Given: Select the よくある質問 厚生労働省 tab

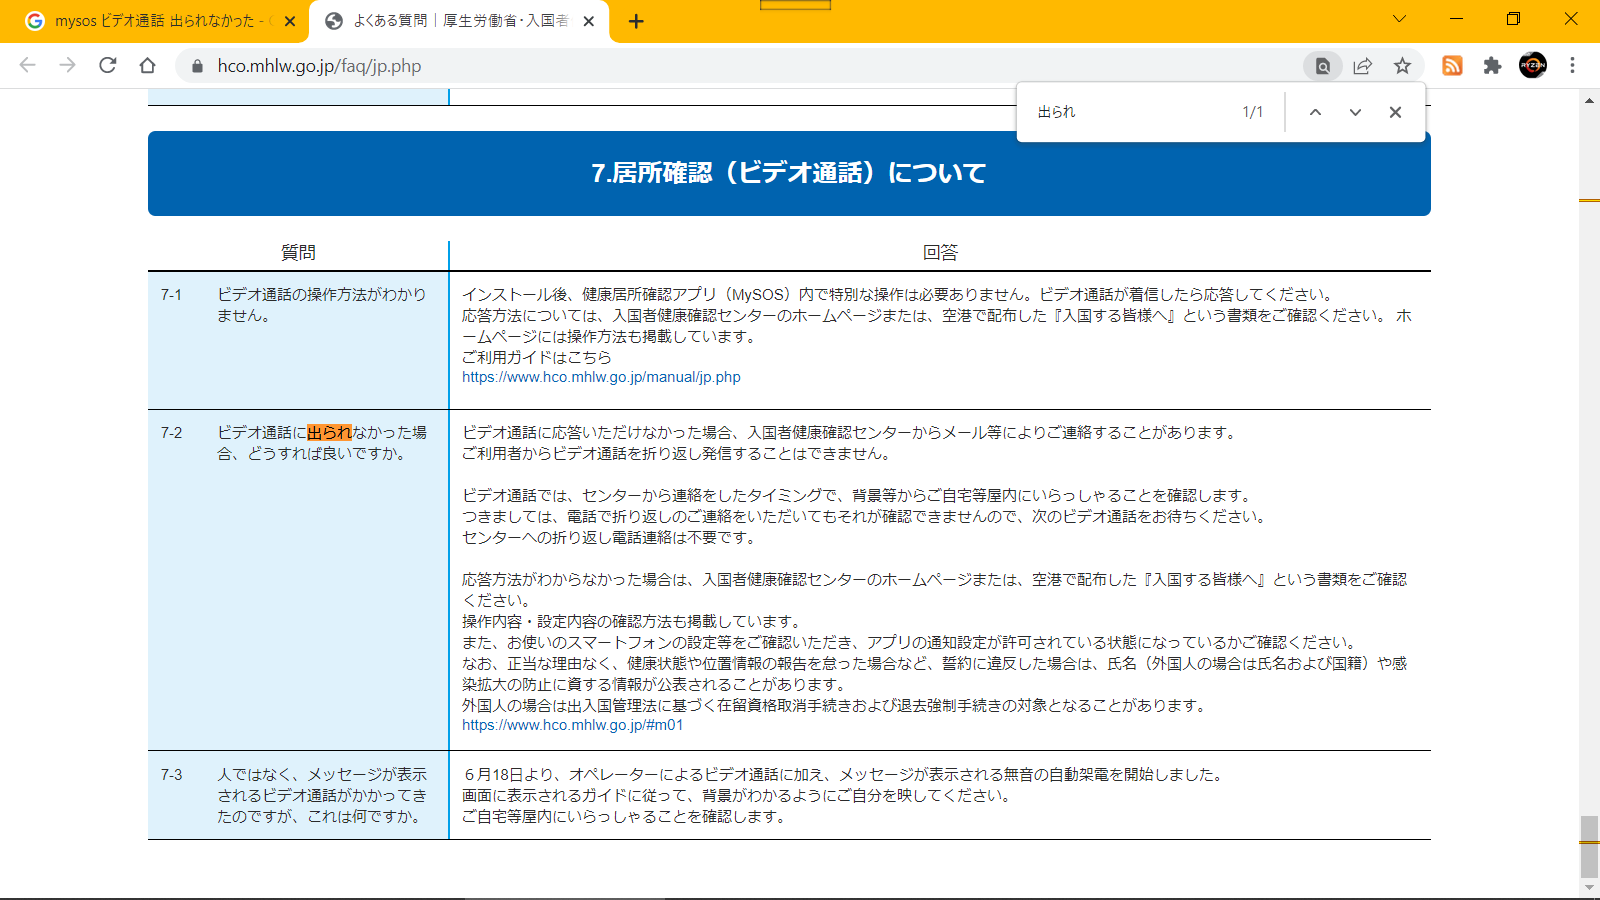Looking at the screenshot, I should click(460, 21).
